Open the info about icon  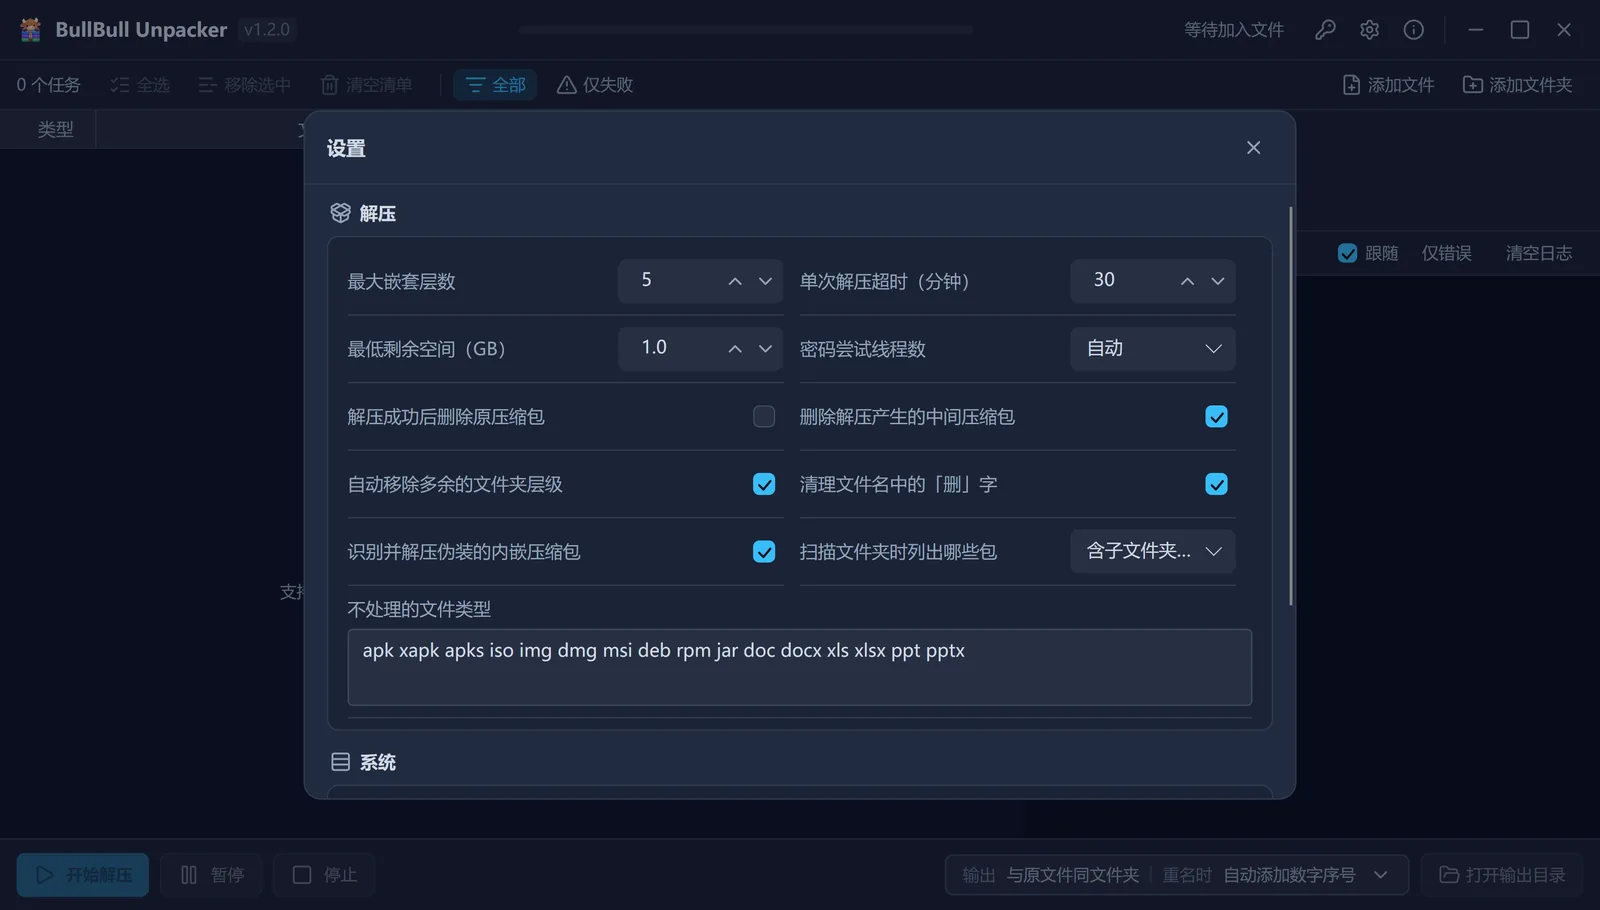(1413, 30)
